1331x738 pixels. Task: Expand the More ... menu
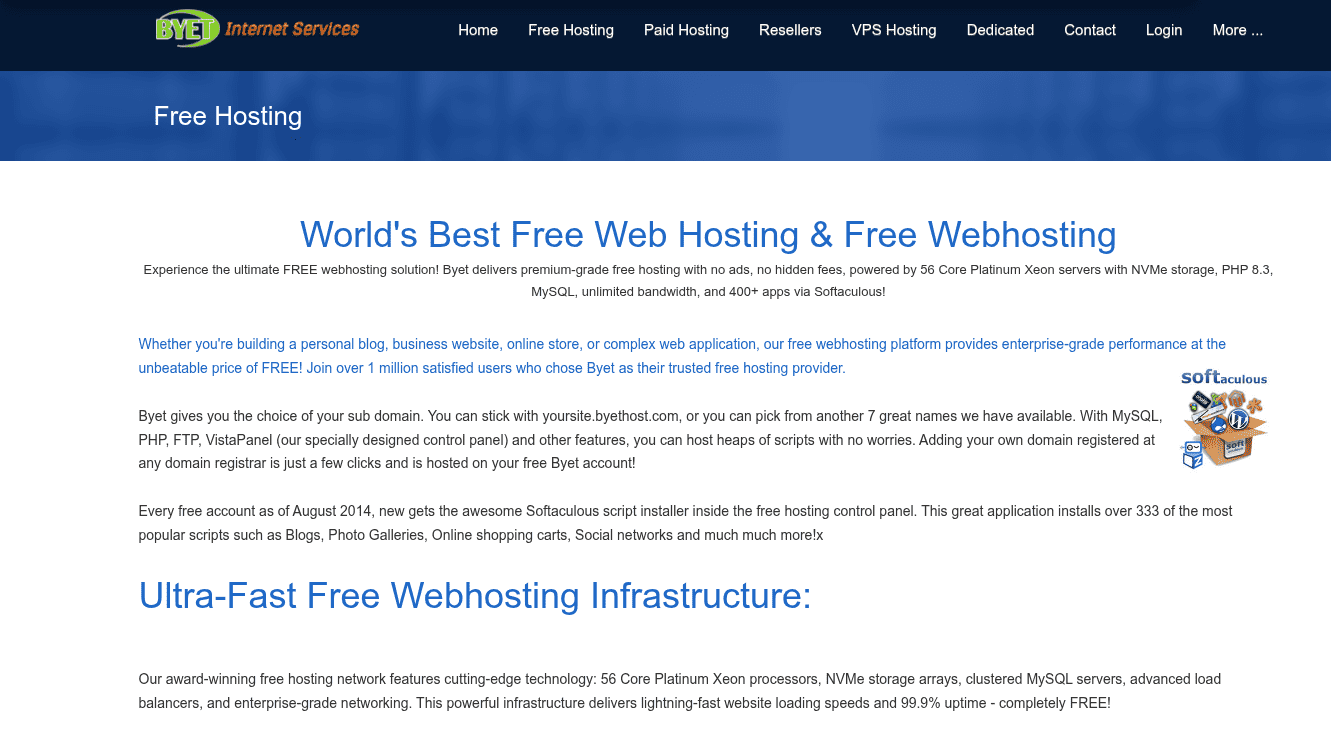tap(1237, 30)
